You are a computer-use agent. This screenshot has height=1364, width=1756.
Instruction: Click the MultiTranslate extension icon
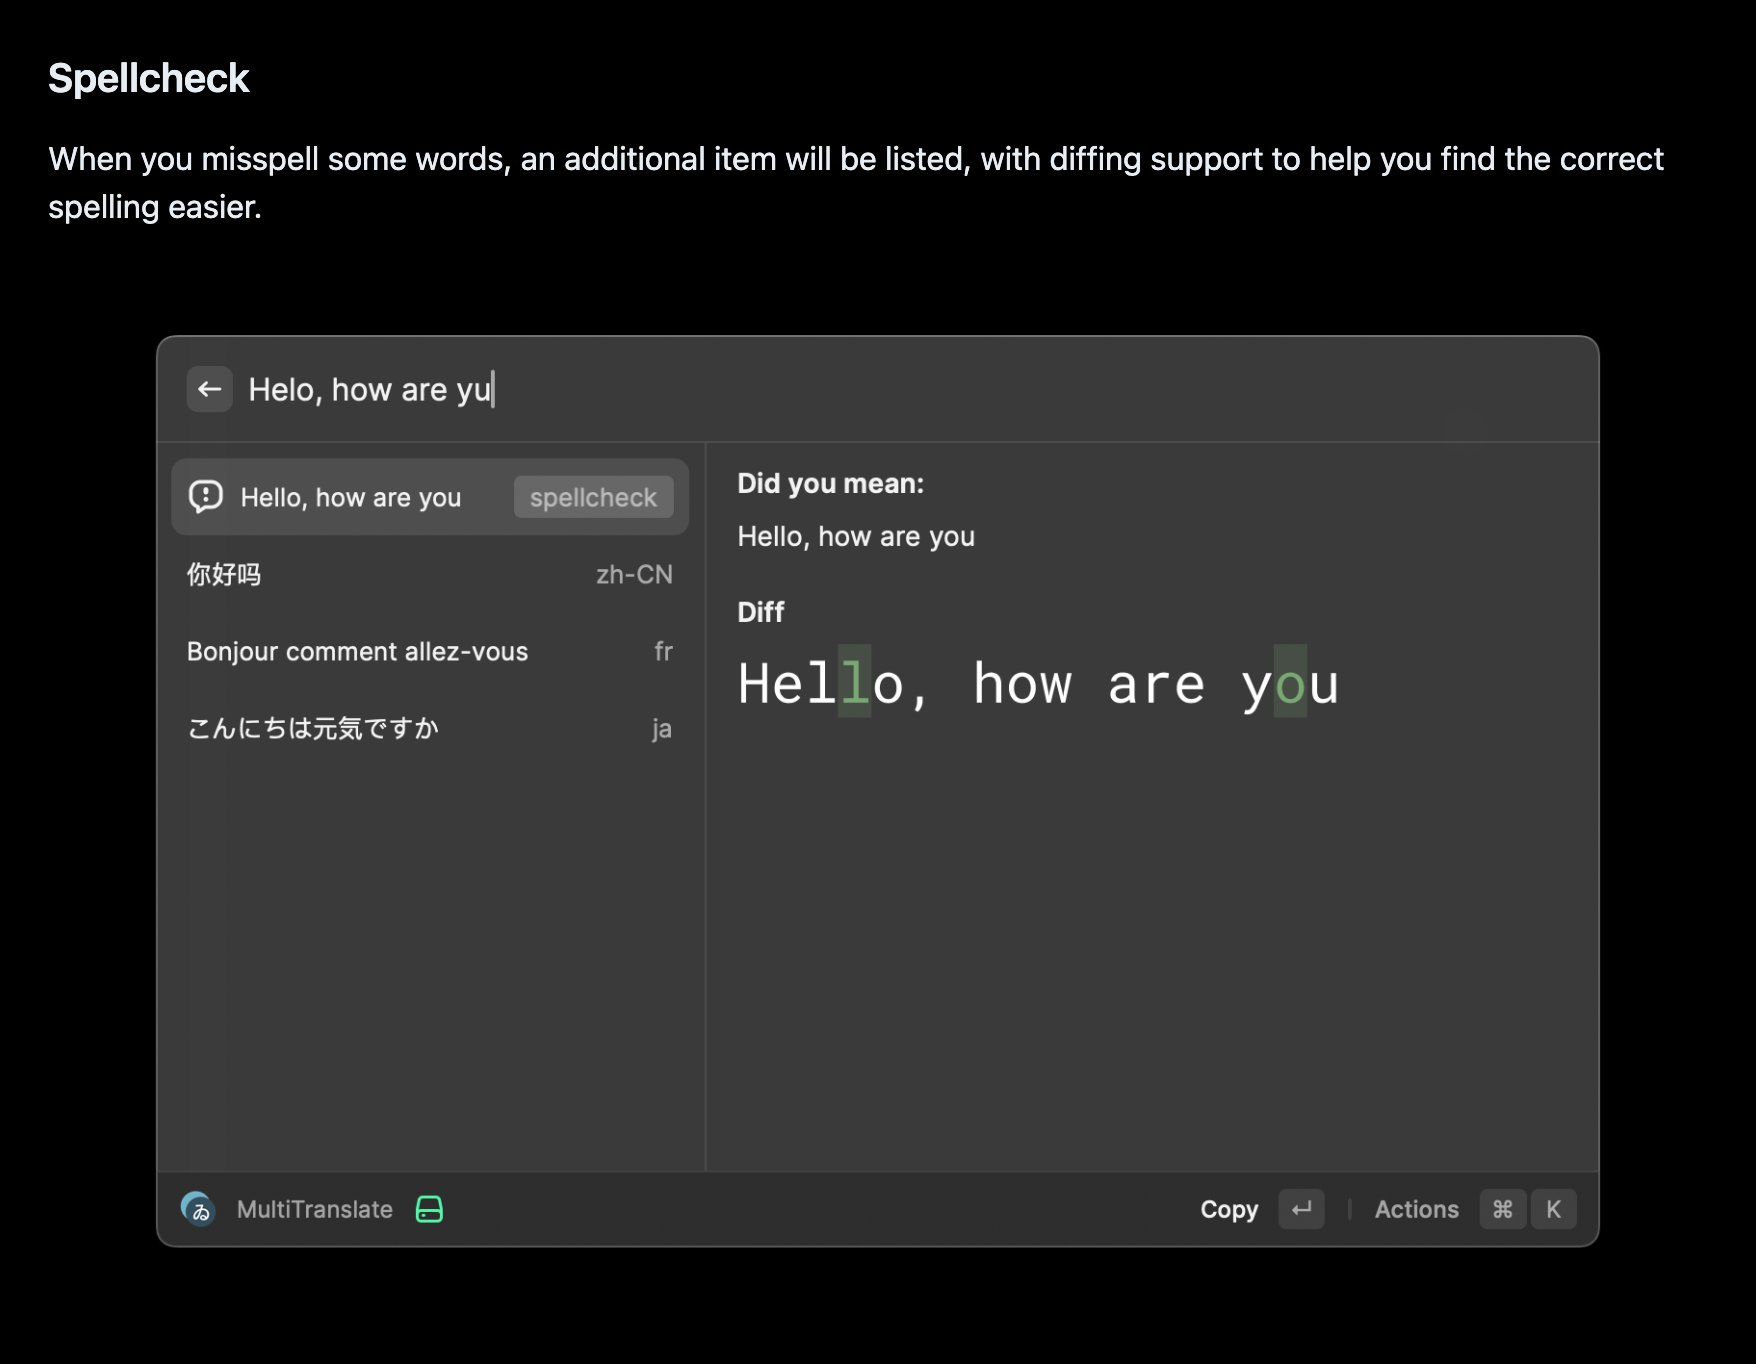(x=198, y=1209)
